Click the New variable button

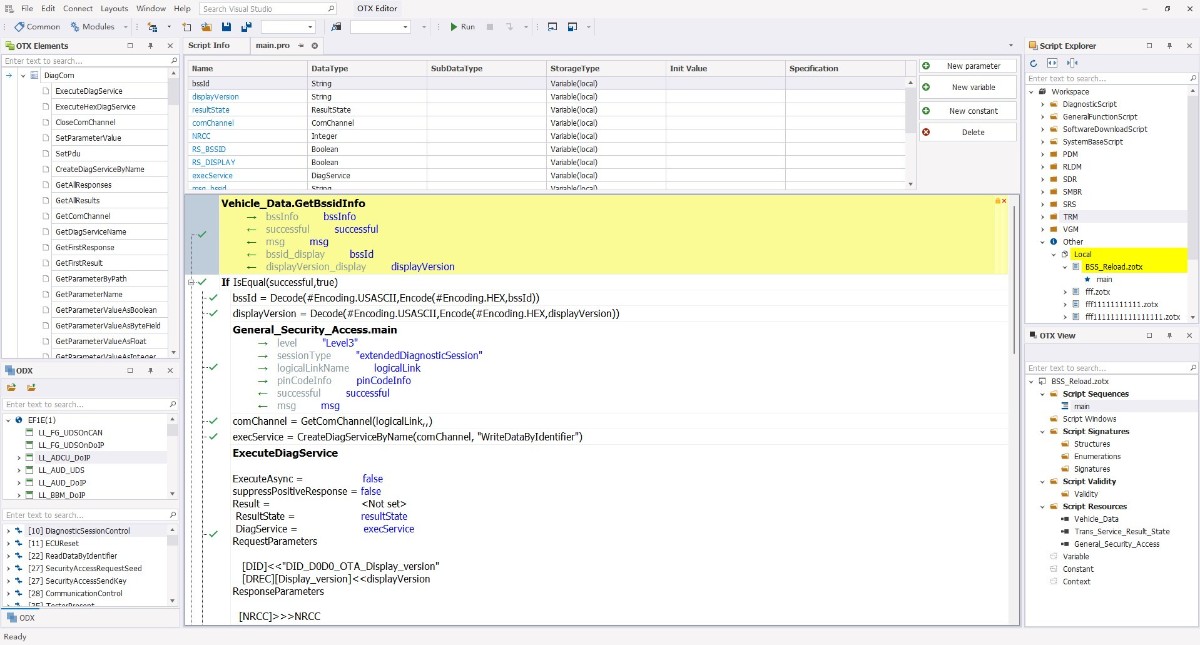[967, 88]
